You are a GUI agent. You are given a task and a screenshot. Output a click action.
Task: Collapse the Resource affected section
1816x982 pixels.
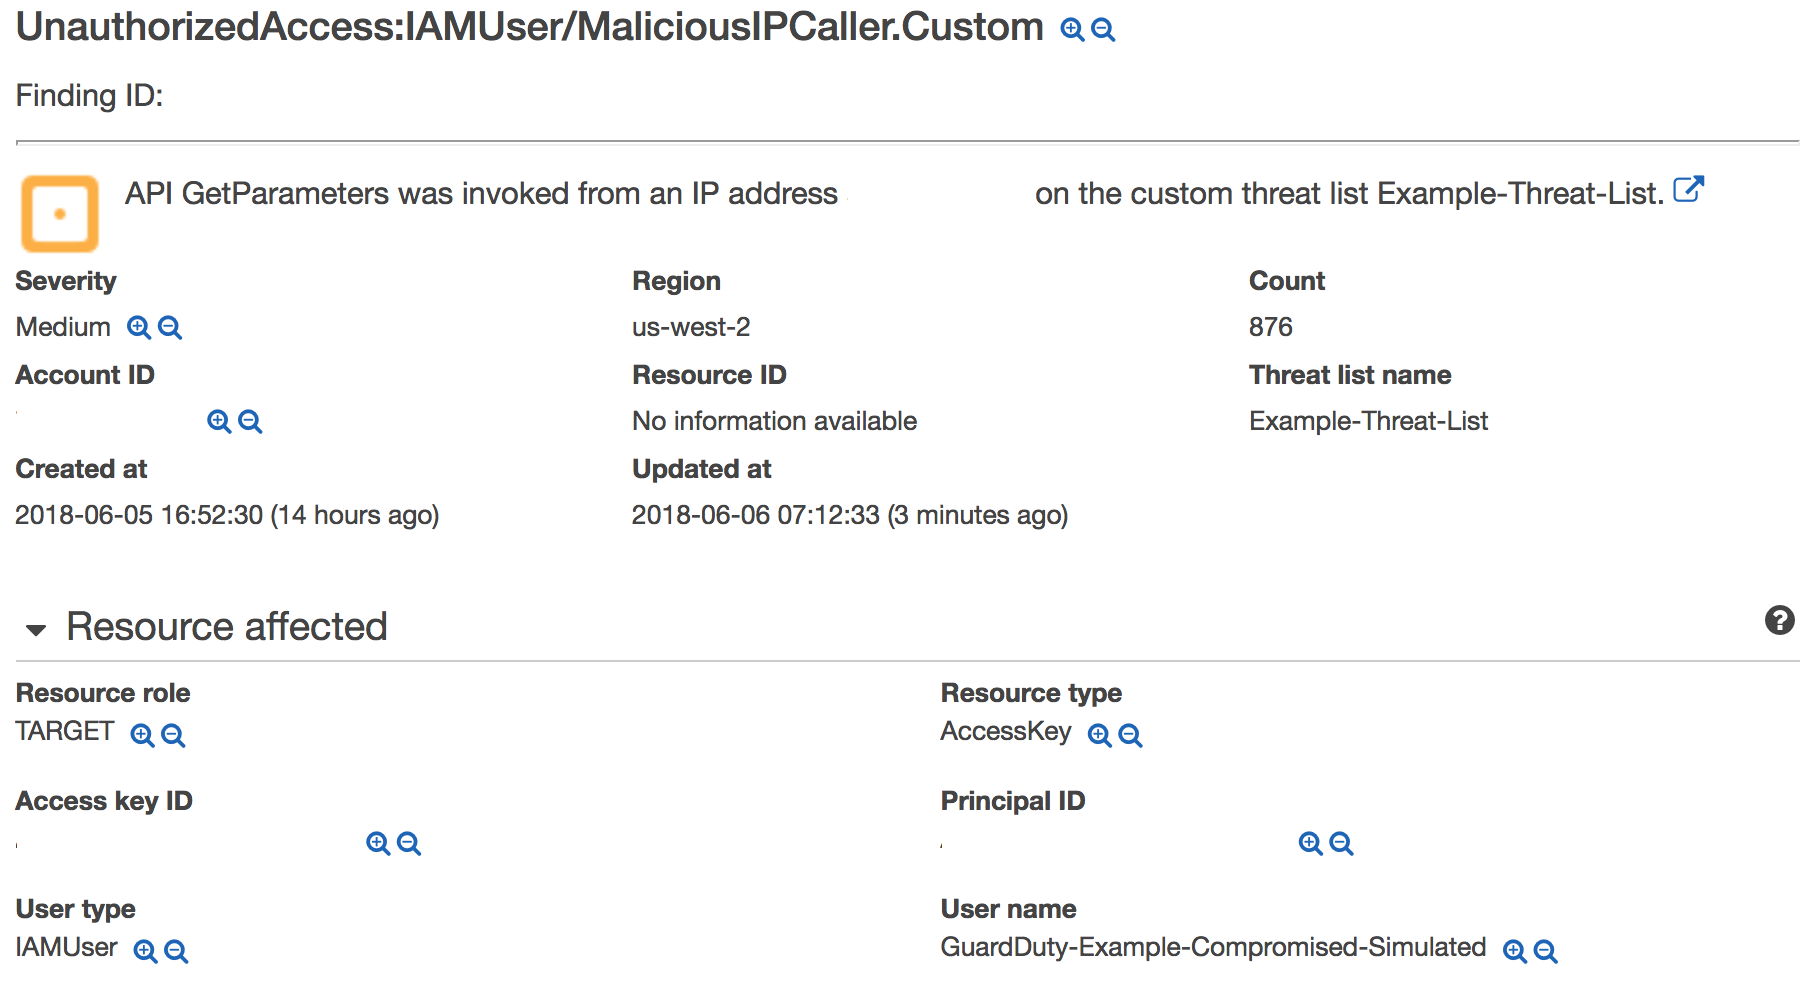36,630
